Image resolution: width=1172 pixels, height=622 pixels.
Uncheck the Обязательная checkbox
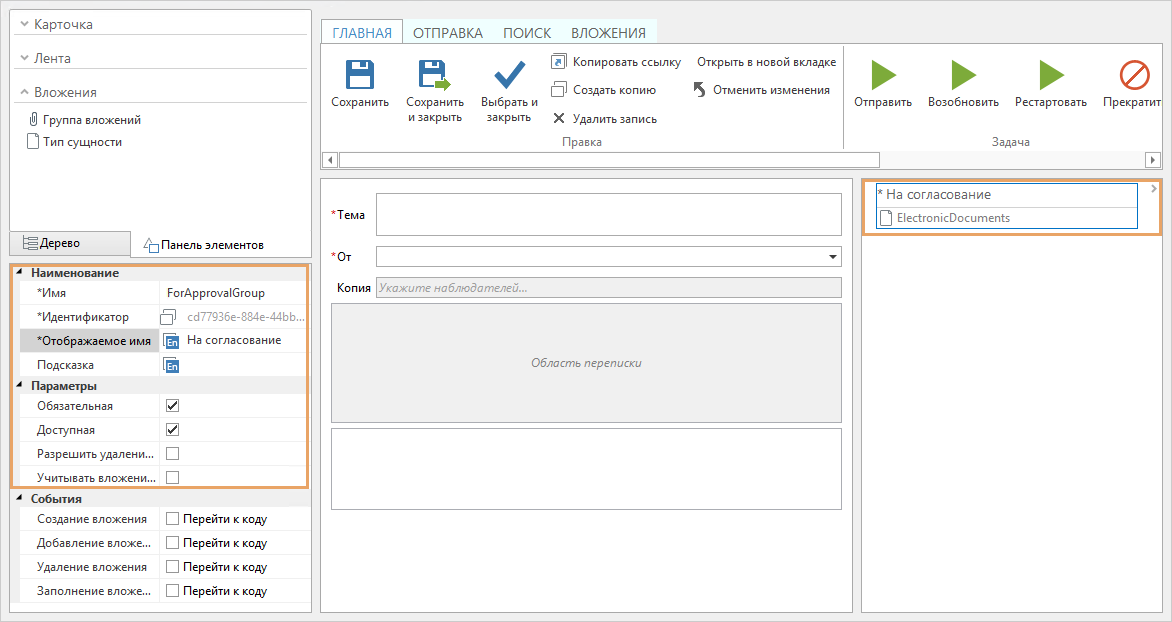click(x=172, y=406)
